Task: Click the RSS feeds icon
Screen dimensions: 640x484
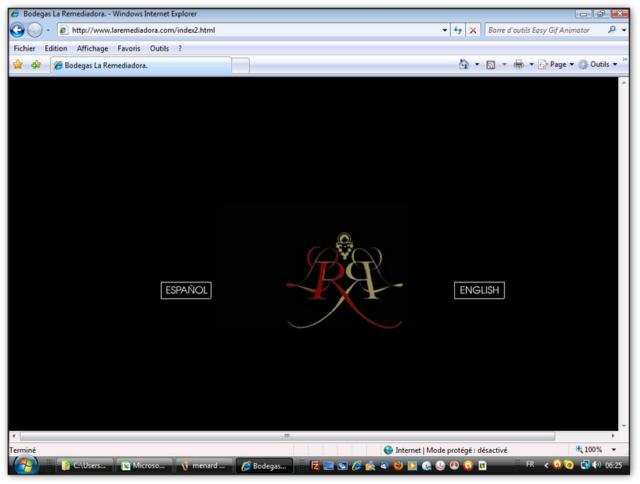Action: [x=491, y=64]
